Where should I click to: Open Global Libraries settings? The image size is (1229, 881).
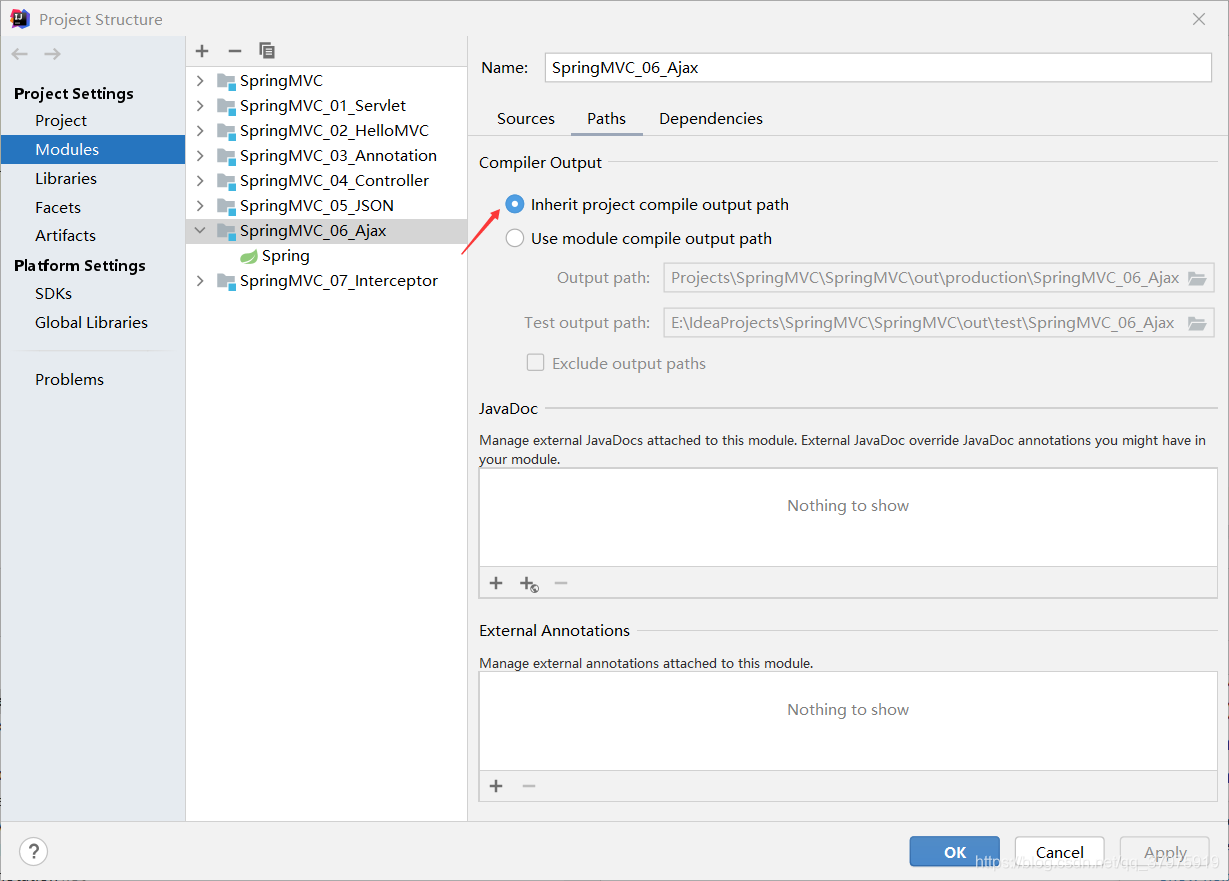pyautogui.click(x=92, y=322)
